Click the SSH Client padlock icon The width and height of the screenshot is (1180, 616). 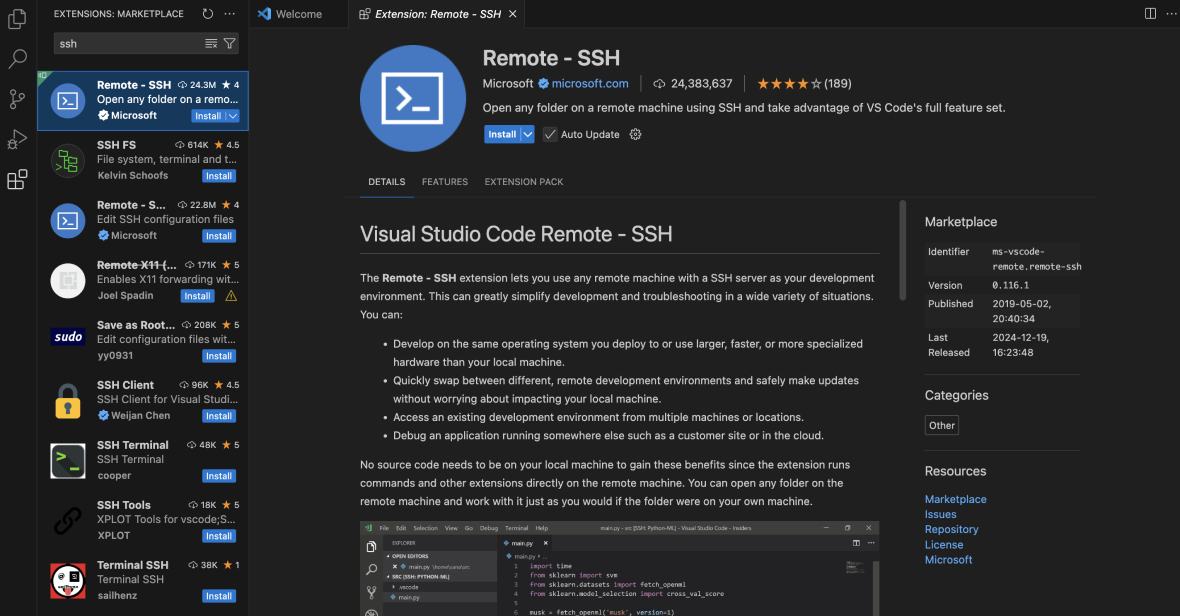[68, 400]
